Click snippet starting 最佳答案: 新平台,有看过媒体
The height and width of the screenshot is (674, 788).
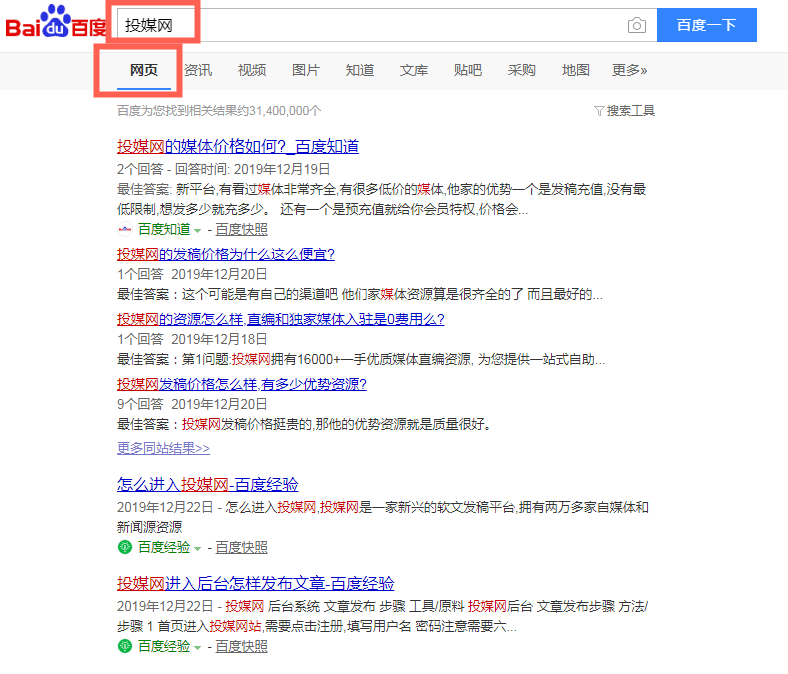coord(381,199)
